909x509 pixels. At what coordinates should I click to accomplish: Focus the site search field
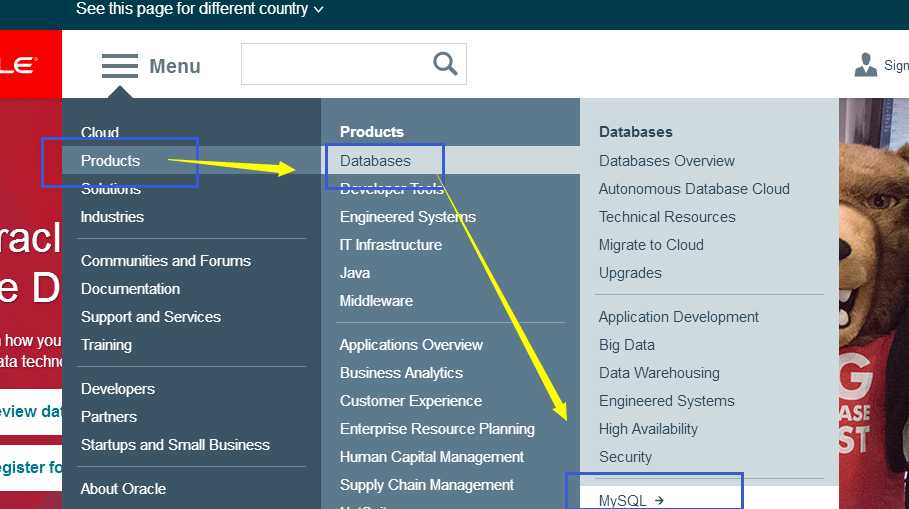coord(354,64)
